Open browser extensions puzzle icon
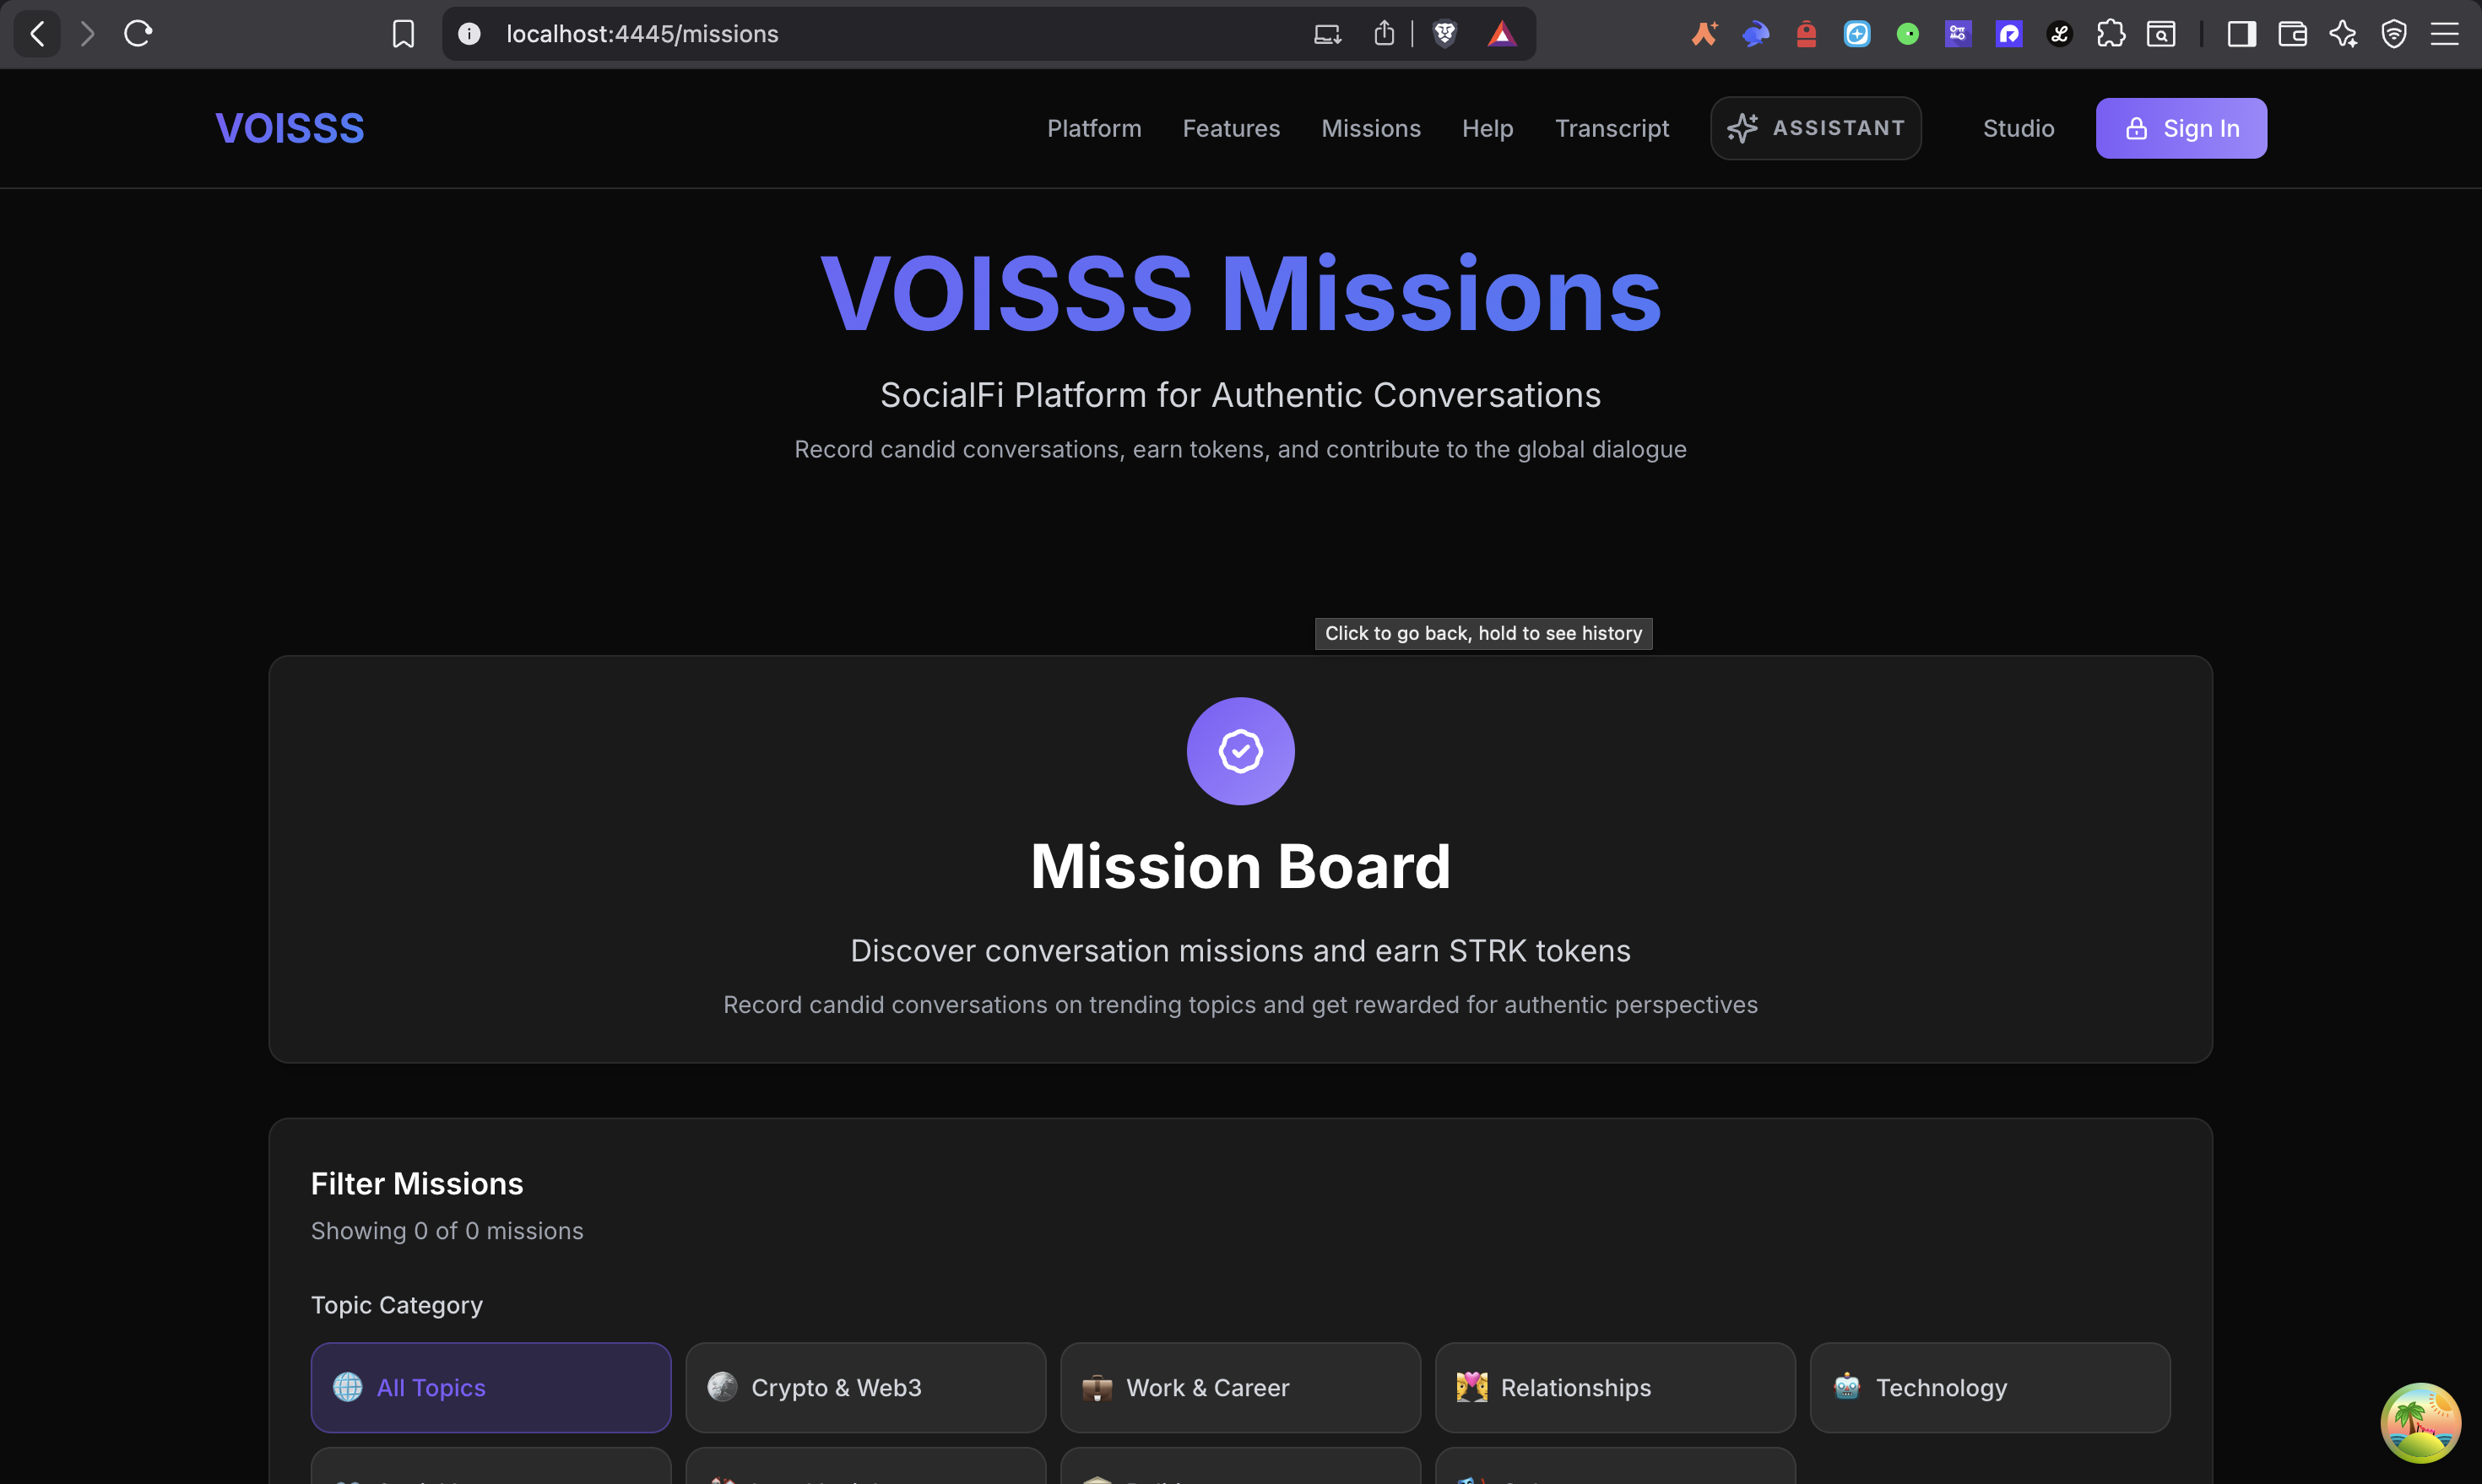Image resolution: width=2482 pixels, height=1484 pixels. (x=2110, y=34)
